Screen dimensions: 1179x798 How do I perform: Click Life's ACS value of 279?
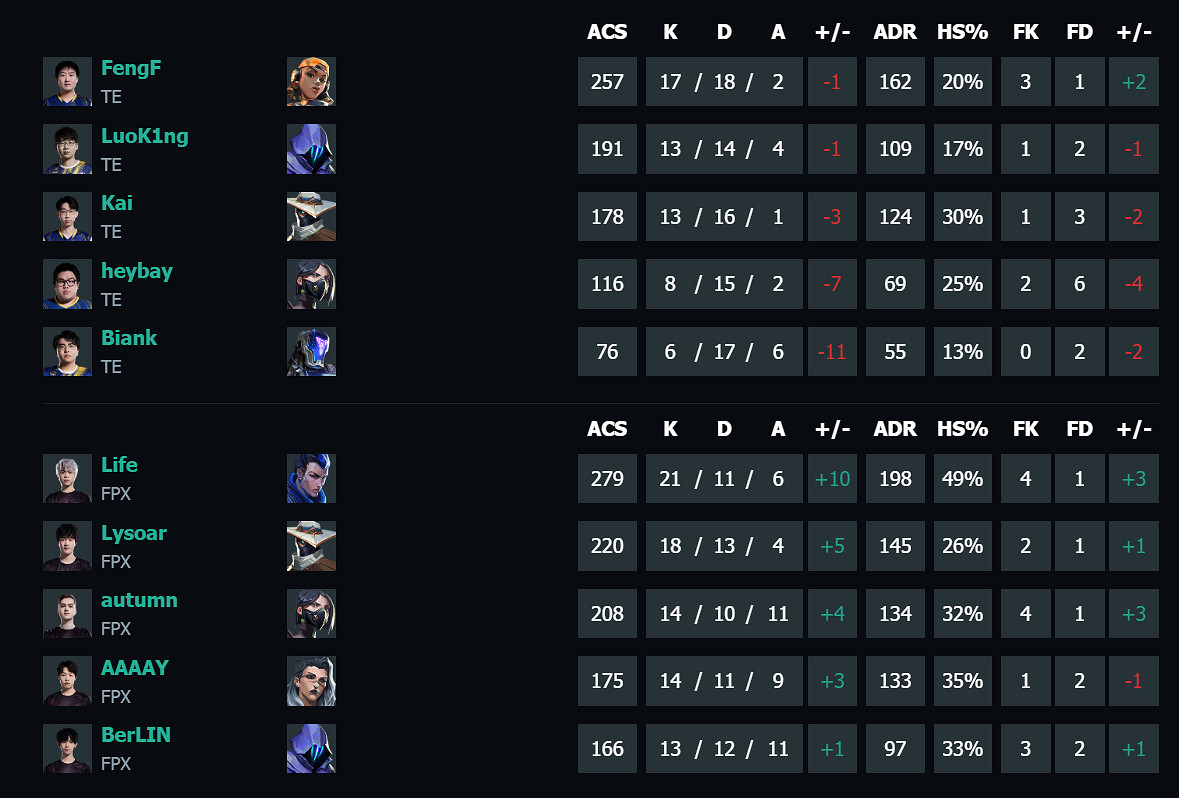click(x=607, y=479)
